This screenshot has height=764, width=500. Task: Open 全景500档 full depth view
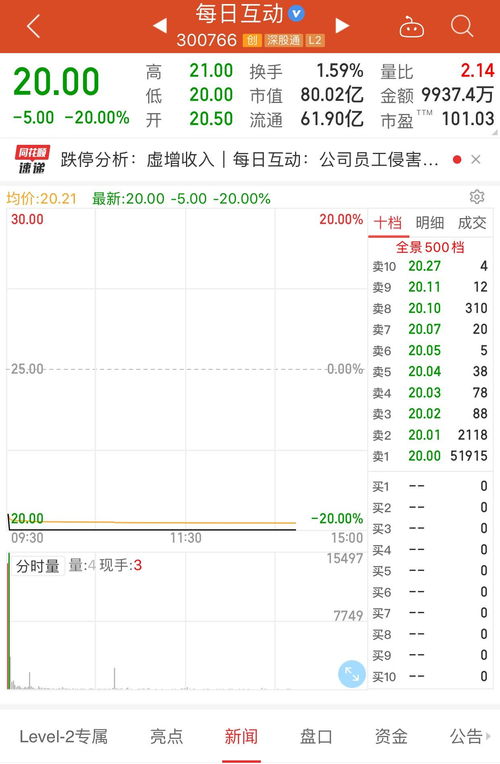pyautogui.click(x=429, y=247)
